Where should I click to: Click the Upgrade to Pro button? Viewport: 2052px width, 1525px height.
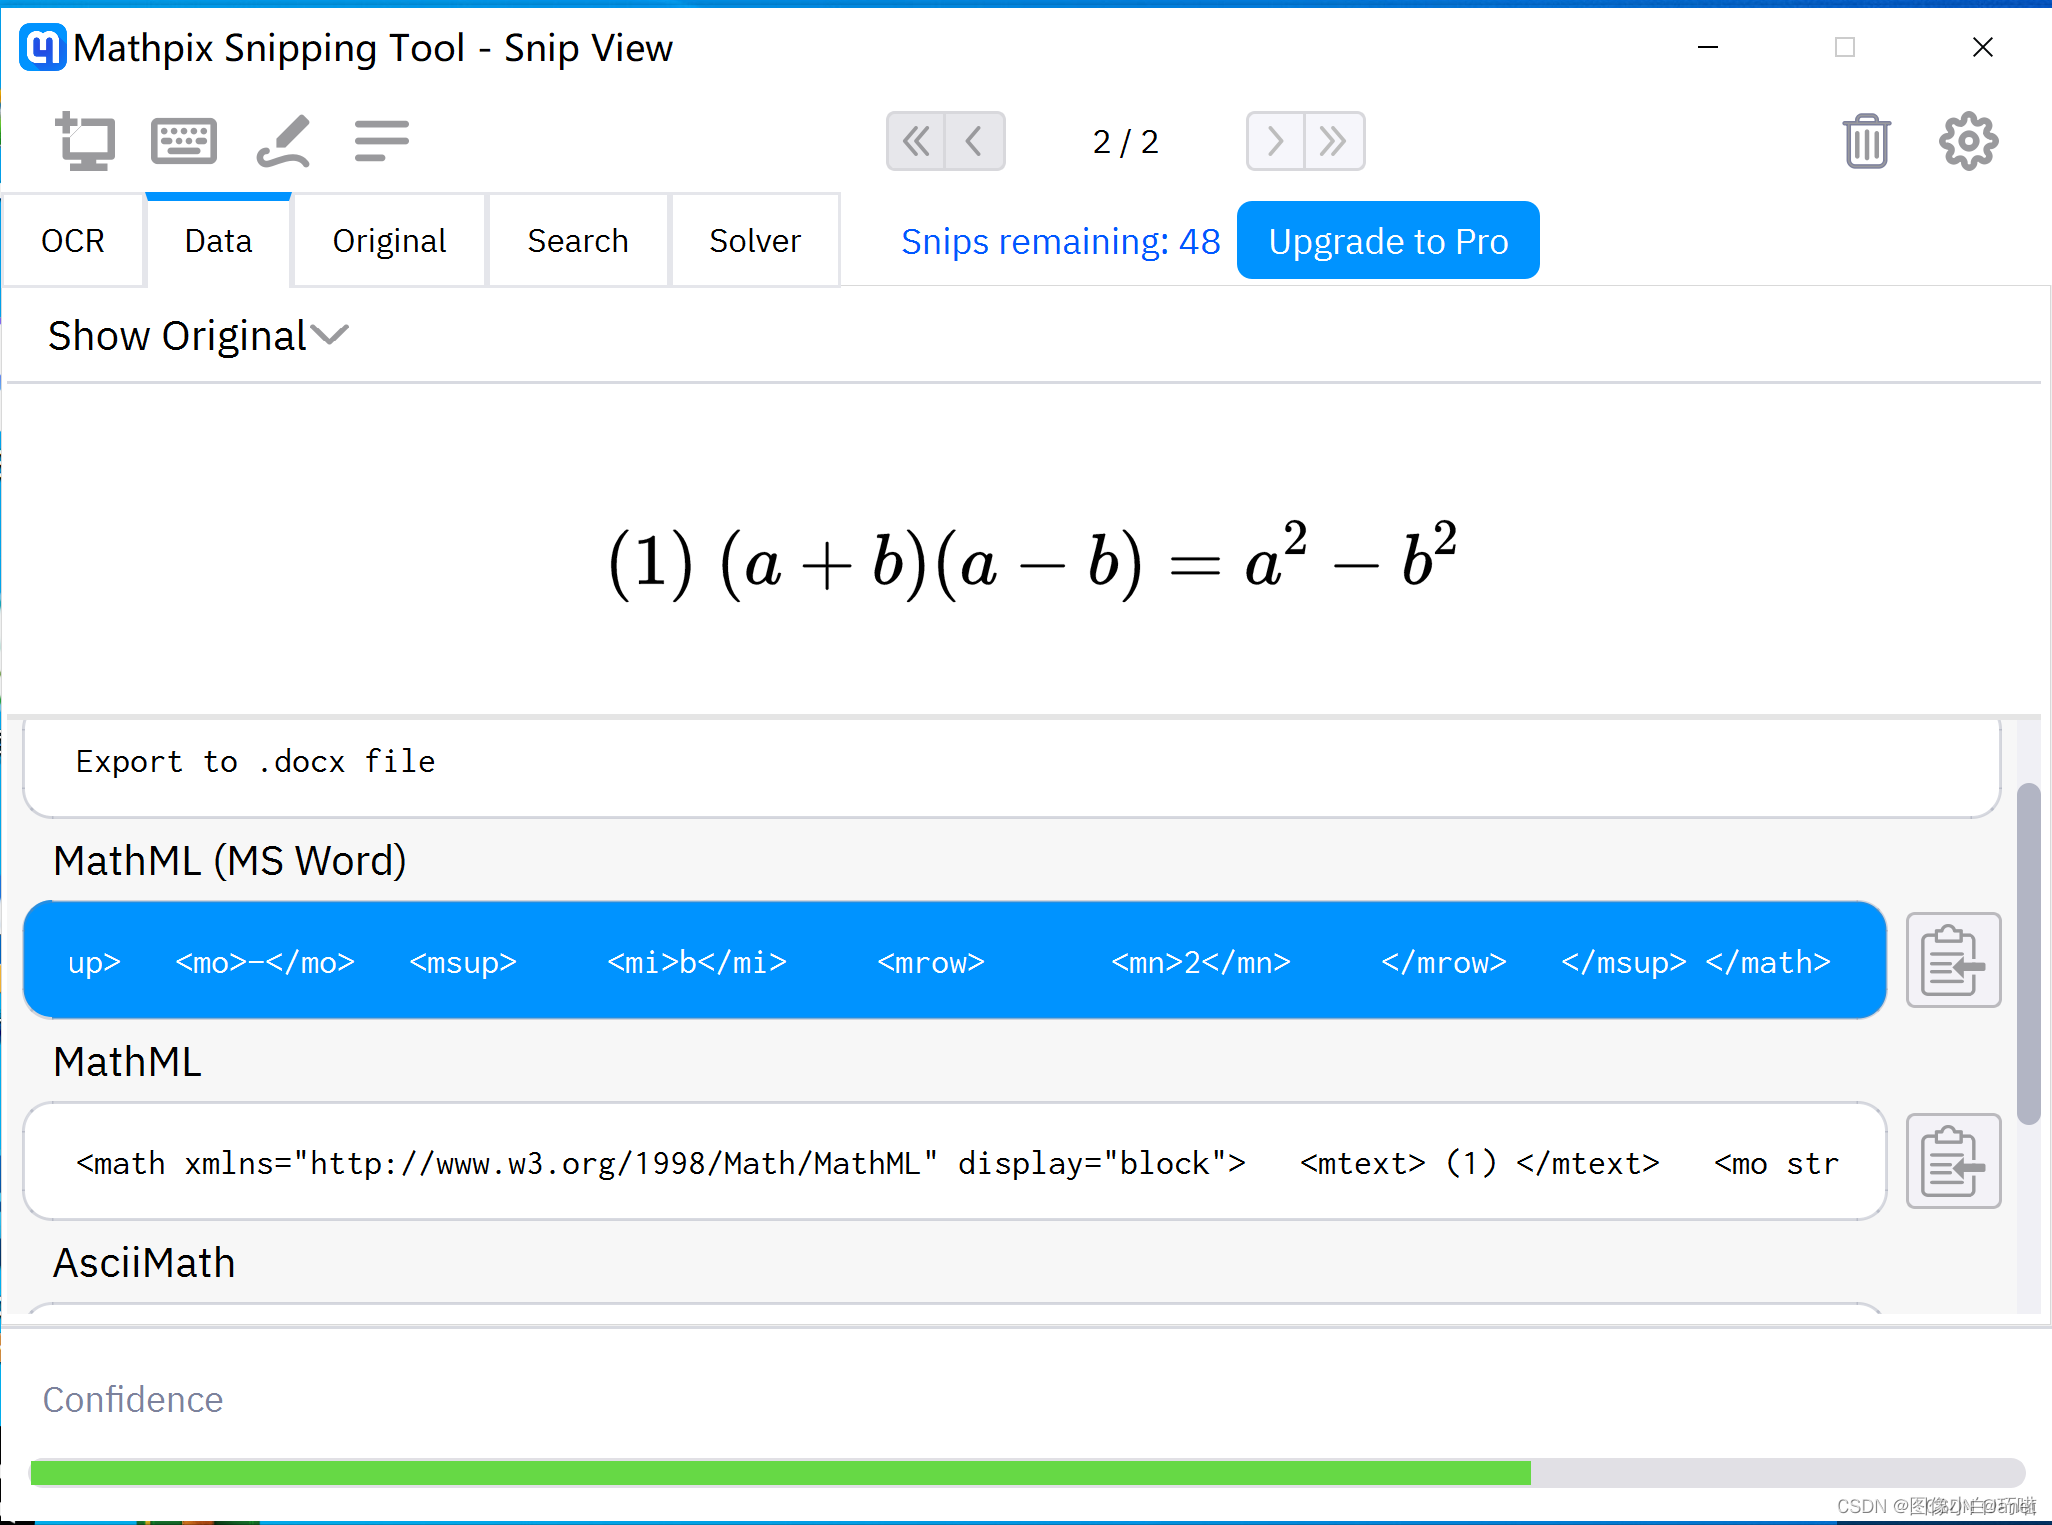1387,241
